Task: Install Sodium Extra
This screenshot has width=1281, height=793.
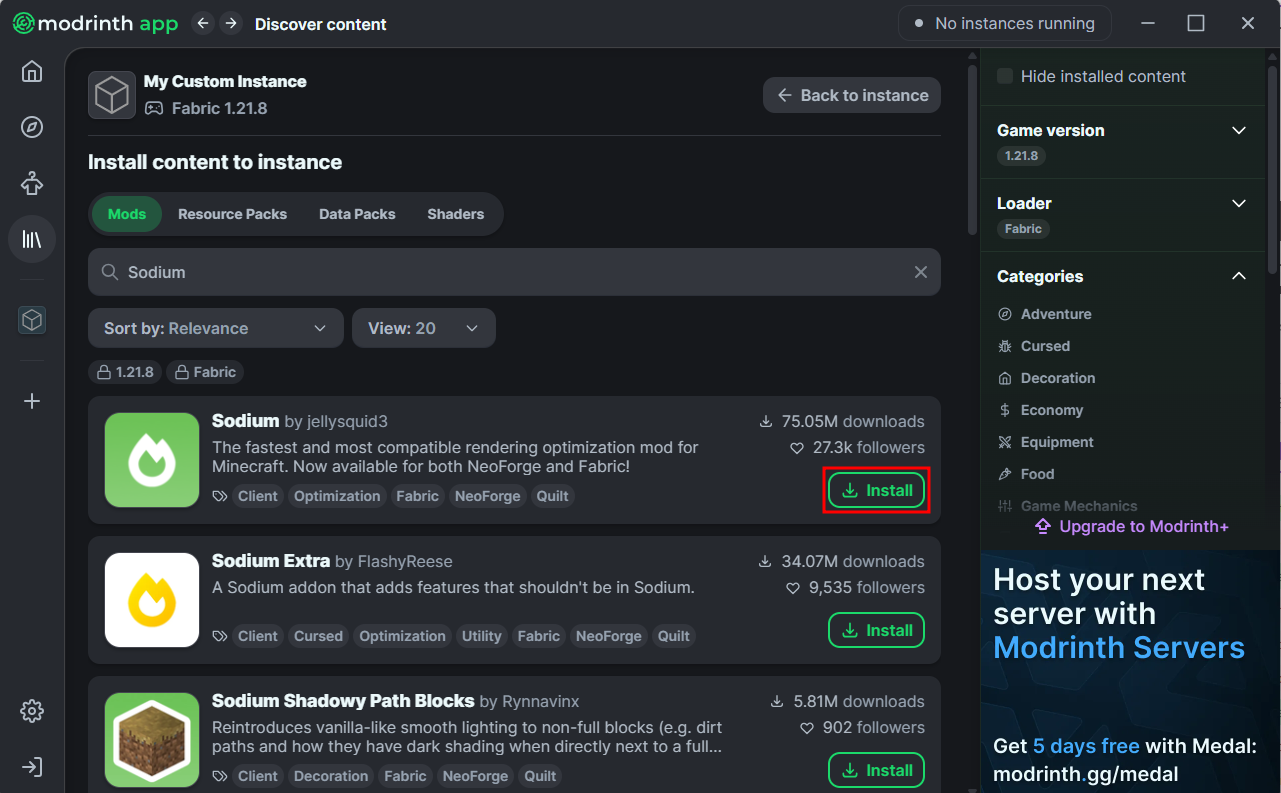Action: (876, 630)
